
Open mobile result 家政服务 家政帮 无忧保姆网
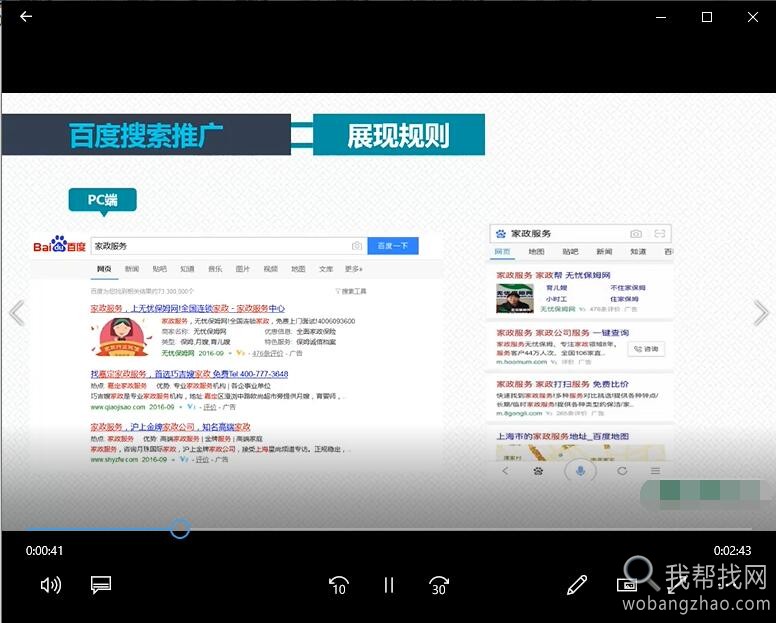[x=553, y=275]
